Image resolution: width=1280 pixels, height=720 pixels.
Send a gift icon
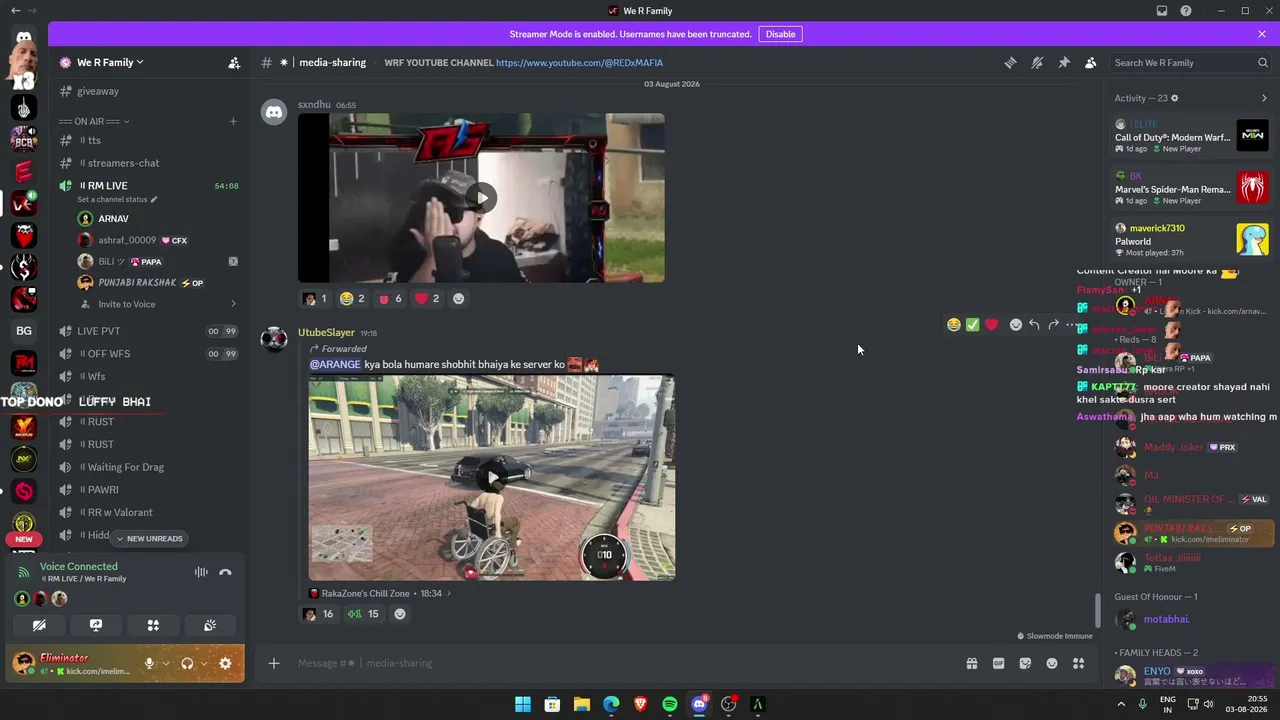pos(971,663)
